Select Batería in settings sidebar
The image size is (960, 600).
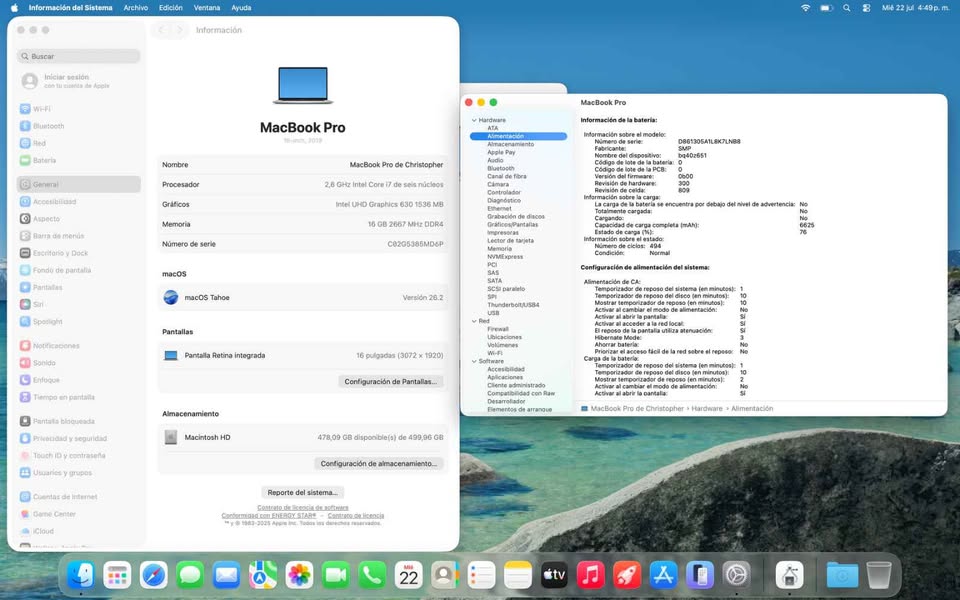click(79, 160)
